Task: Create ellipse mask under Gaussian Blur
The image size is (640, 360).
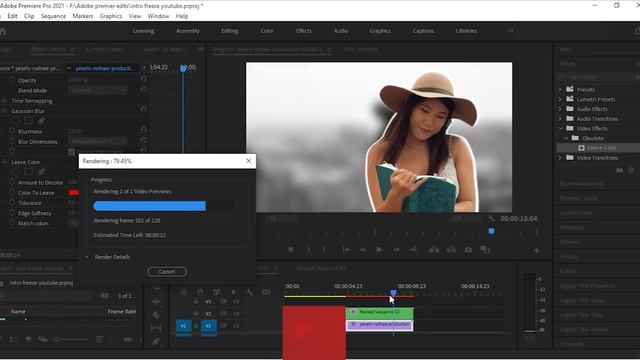Action: 15,121
